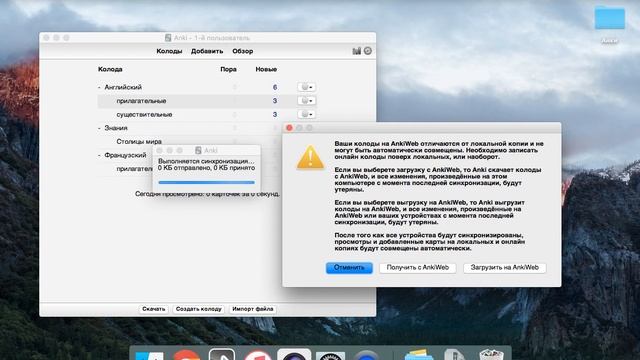
Task: Select the Знания deck
Action: (x=116, y=128)
